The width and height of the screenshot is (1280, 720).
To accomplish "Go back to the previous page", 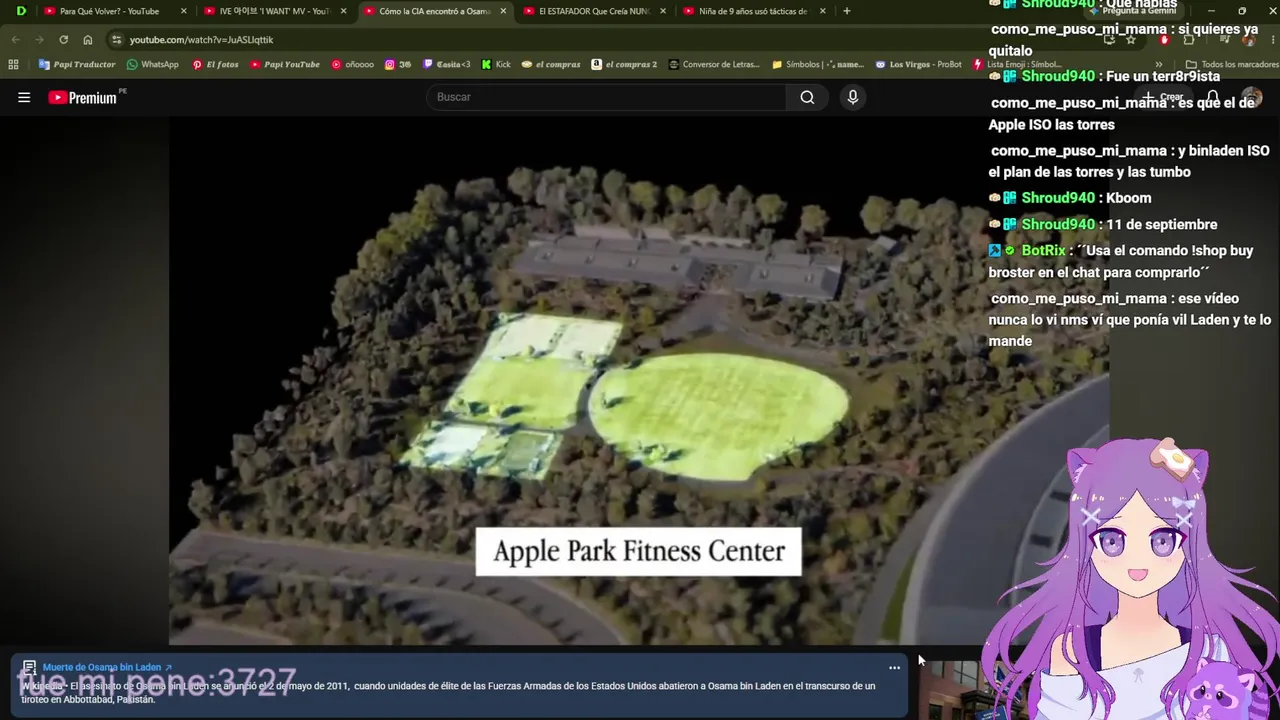I will [15, 40].
